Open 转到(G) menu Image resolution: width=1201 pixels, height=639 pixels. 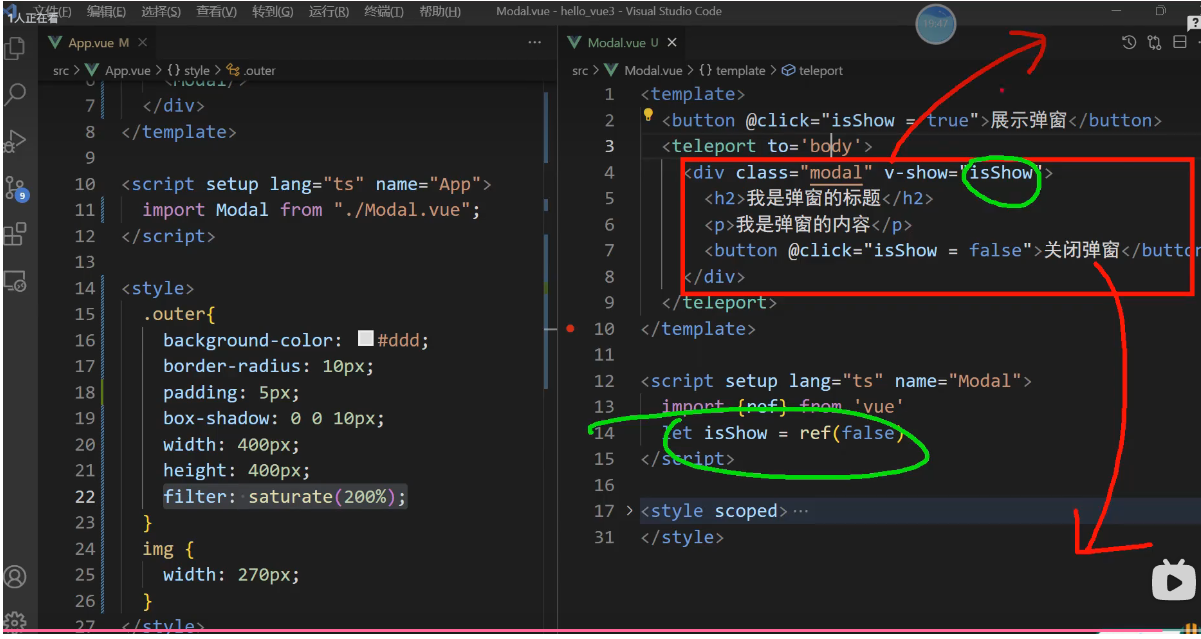(x=273, y=11)
